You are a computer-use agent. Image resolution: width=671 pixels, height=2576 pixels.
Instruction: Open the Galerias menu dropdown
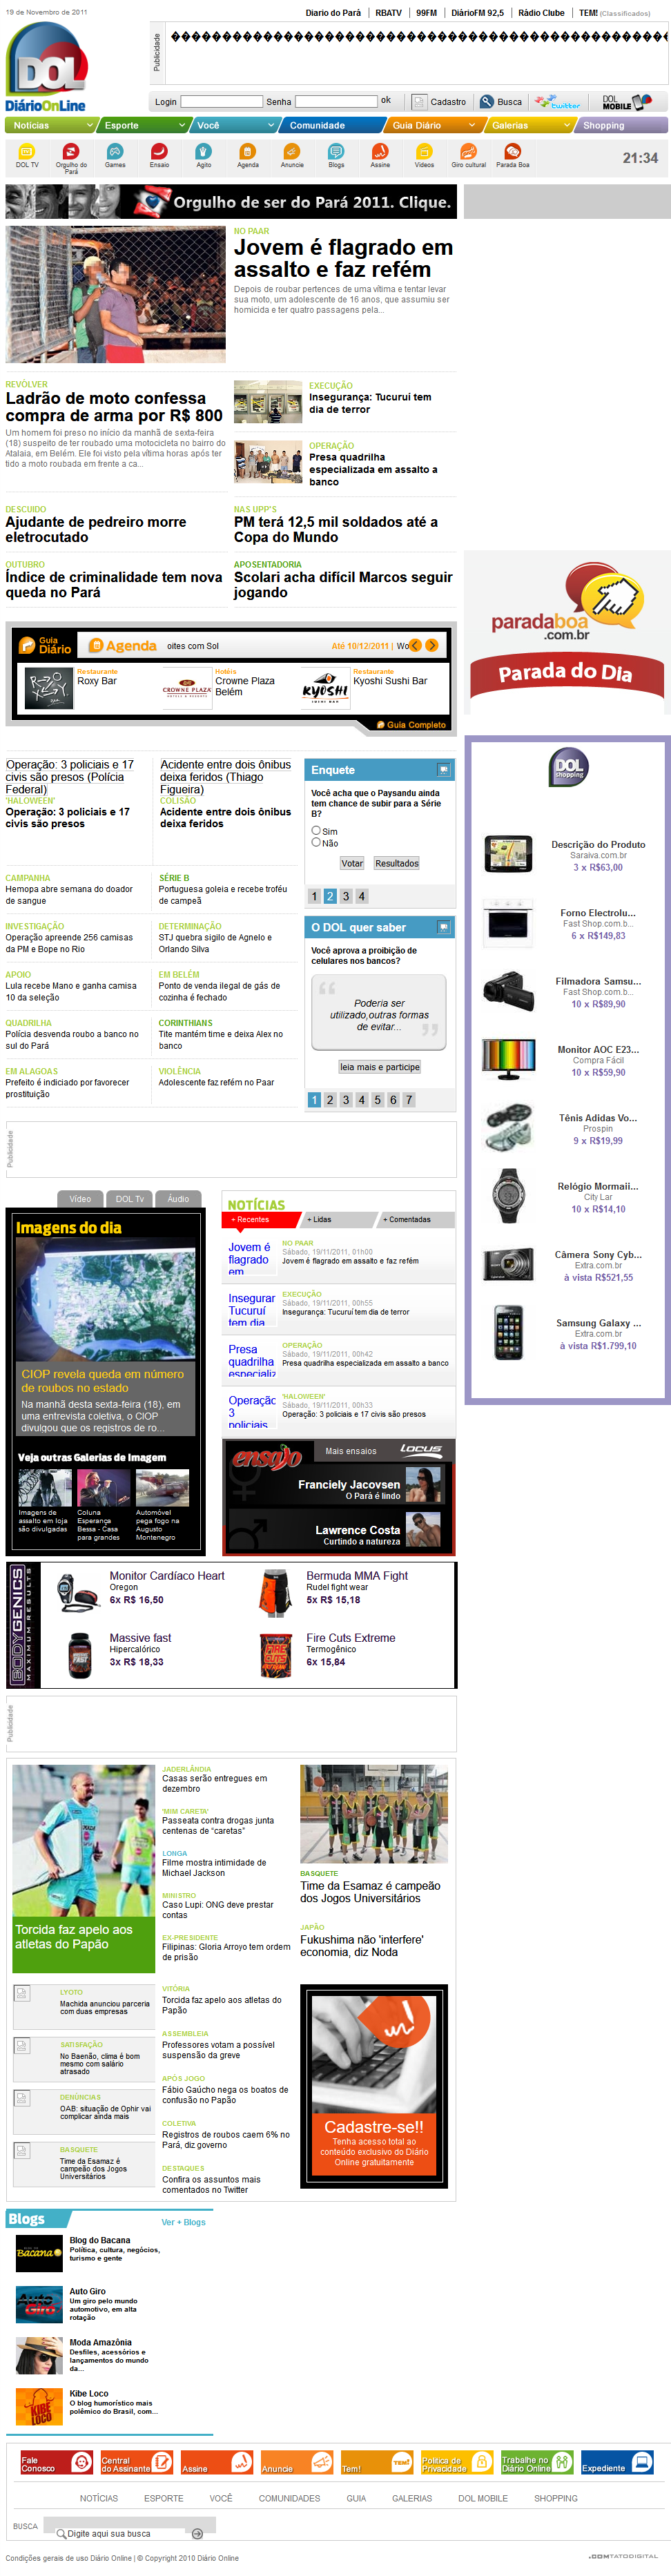(567, 126)
